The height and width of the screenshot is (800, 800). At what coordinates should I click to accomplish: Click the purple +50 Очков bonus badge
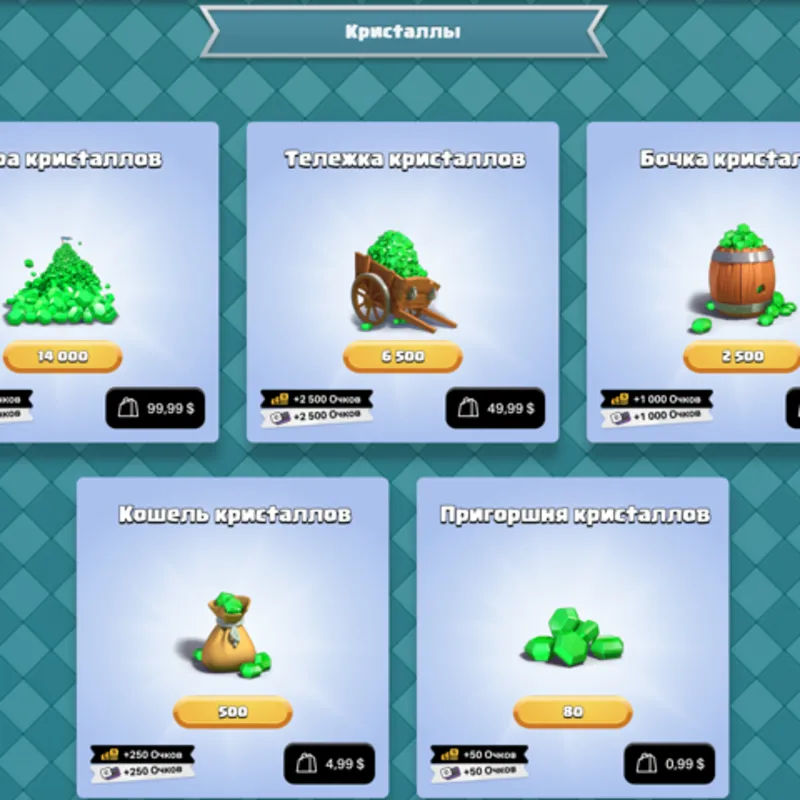[x=480, y=771]
